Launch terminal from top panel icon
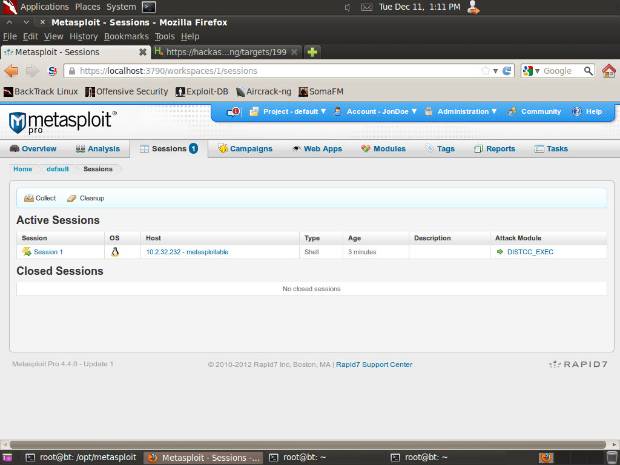 point(148,7)
